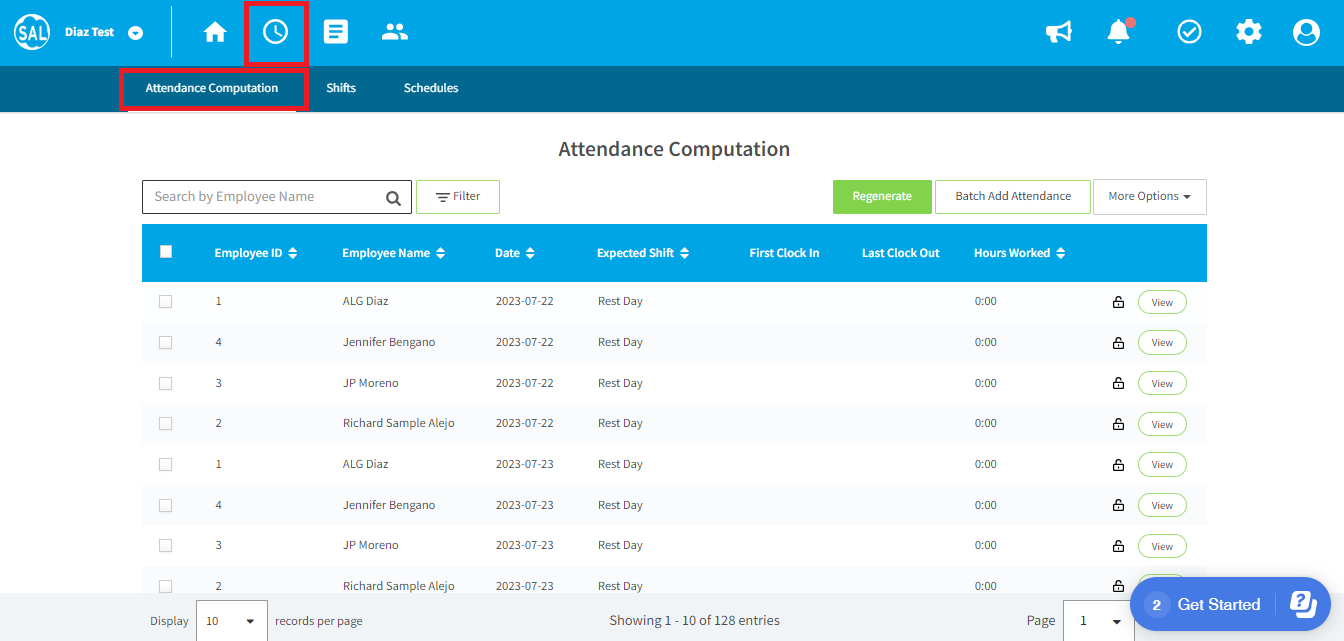Click the SAL logo icon
This screenshot has height=641, width=1344.
pyautogui.click(x=32, y=32)
